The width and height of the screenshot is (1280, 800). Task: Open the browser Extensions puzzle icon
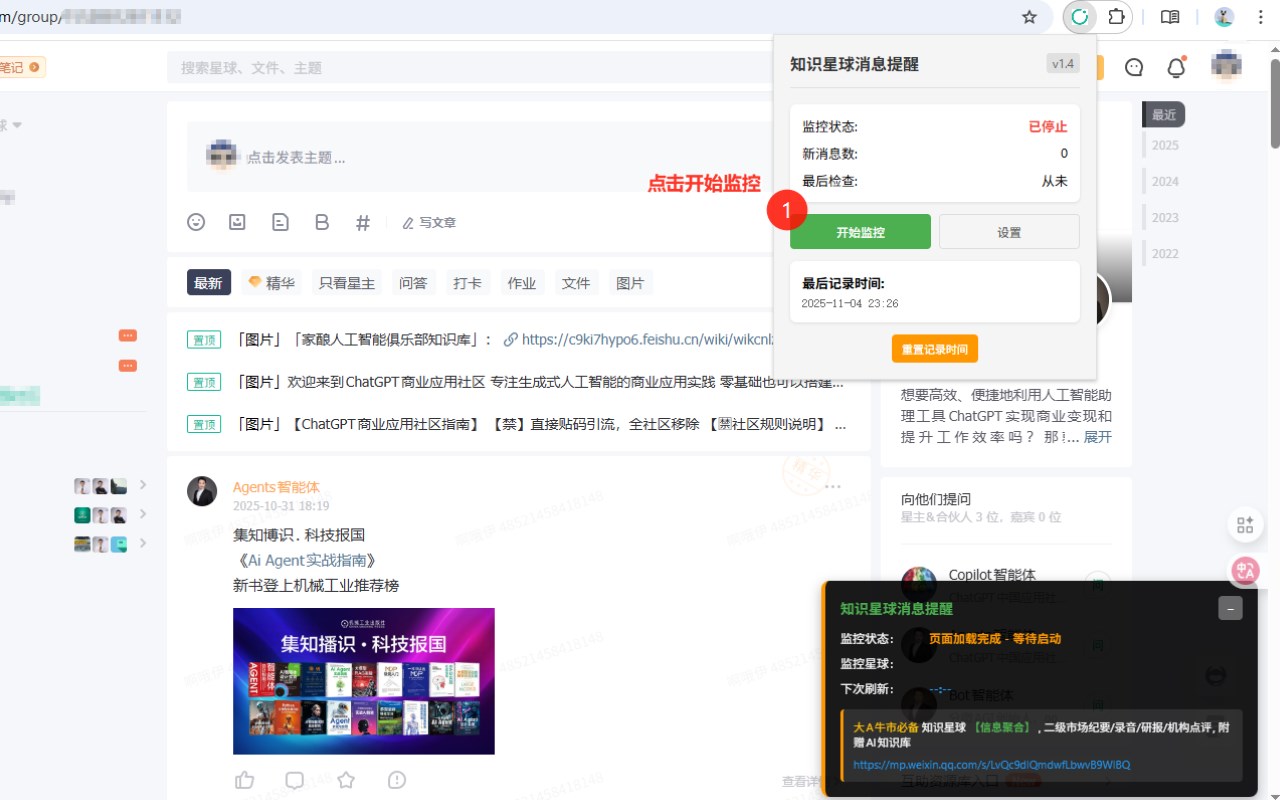(x=1116, y=17)
